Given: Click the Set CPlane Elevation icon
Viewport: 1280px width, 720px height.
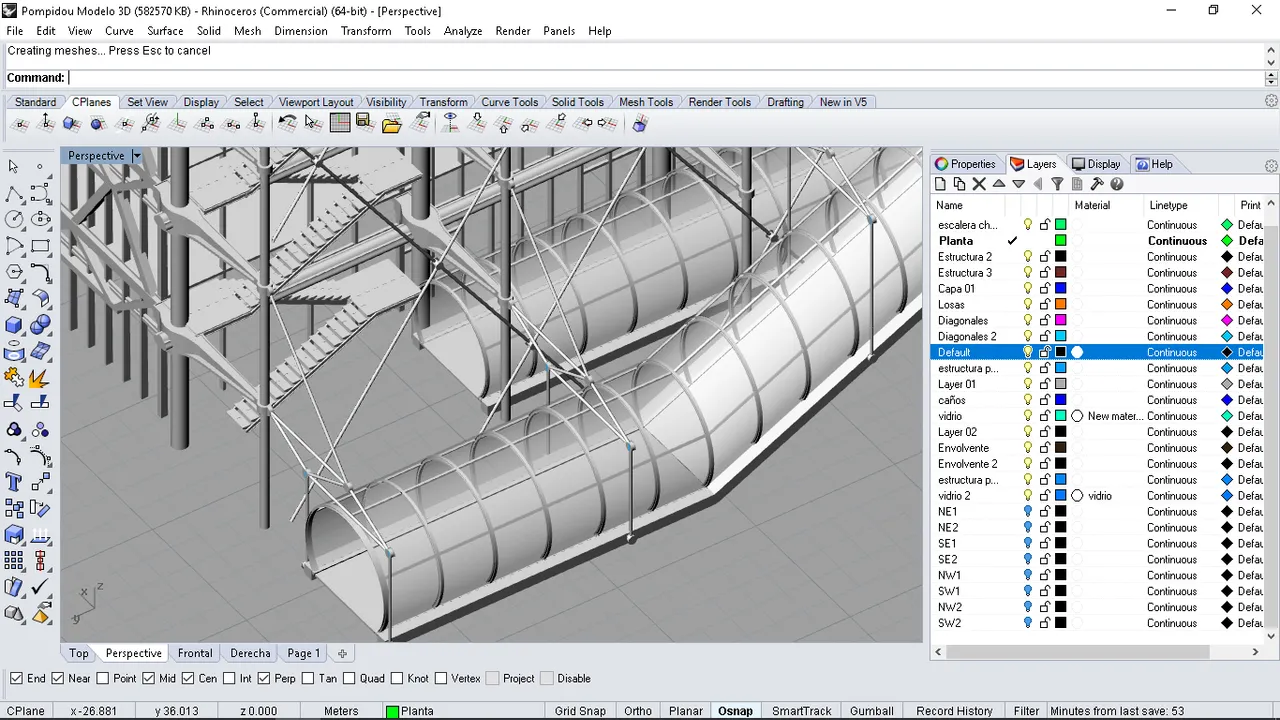Looking at the screenshot, I should click(x=46, y=123).
